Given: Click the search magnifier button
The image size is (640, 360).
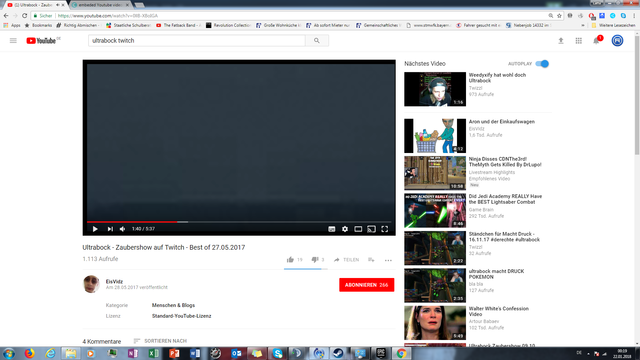Looking at the screenshot, I should (x=317, y=40).
